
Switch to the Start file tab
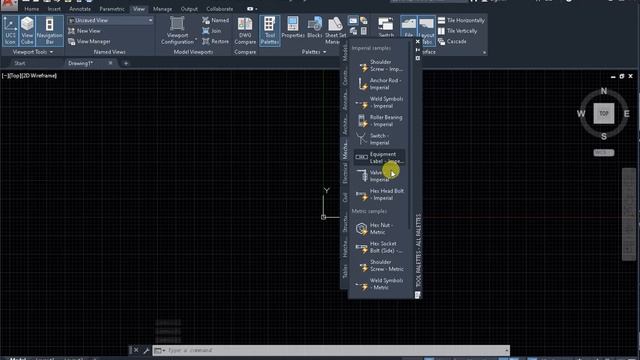20,63
